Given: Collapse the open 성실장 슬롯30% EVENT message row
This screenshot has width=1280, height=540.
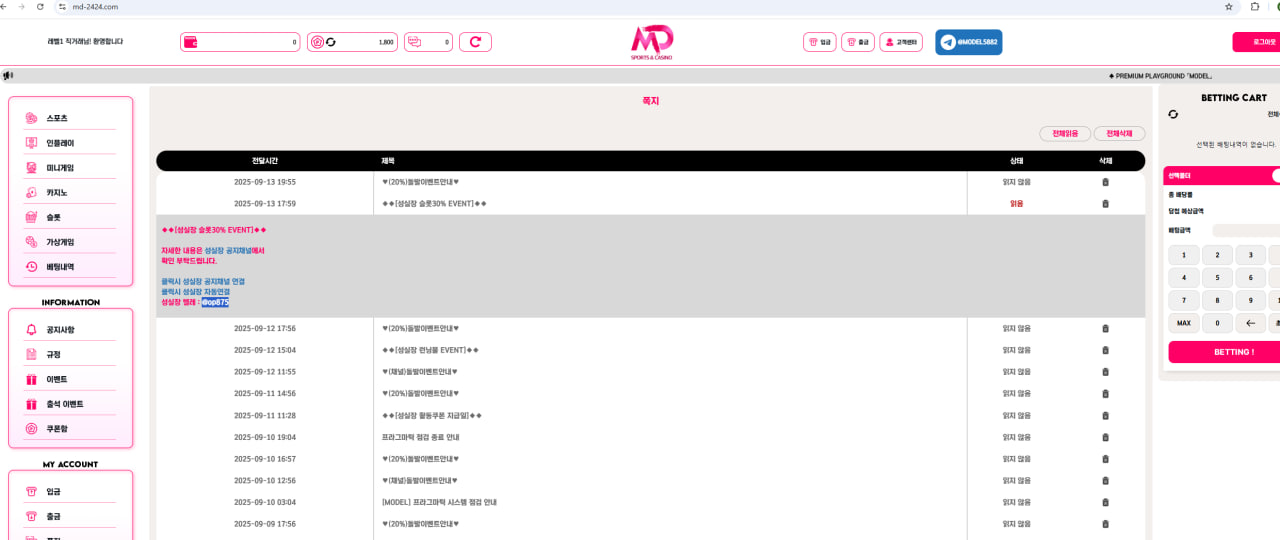Looking at the screenshot, I should pyautogui.click(x=434, y=203).
